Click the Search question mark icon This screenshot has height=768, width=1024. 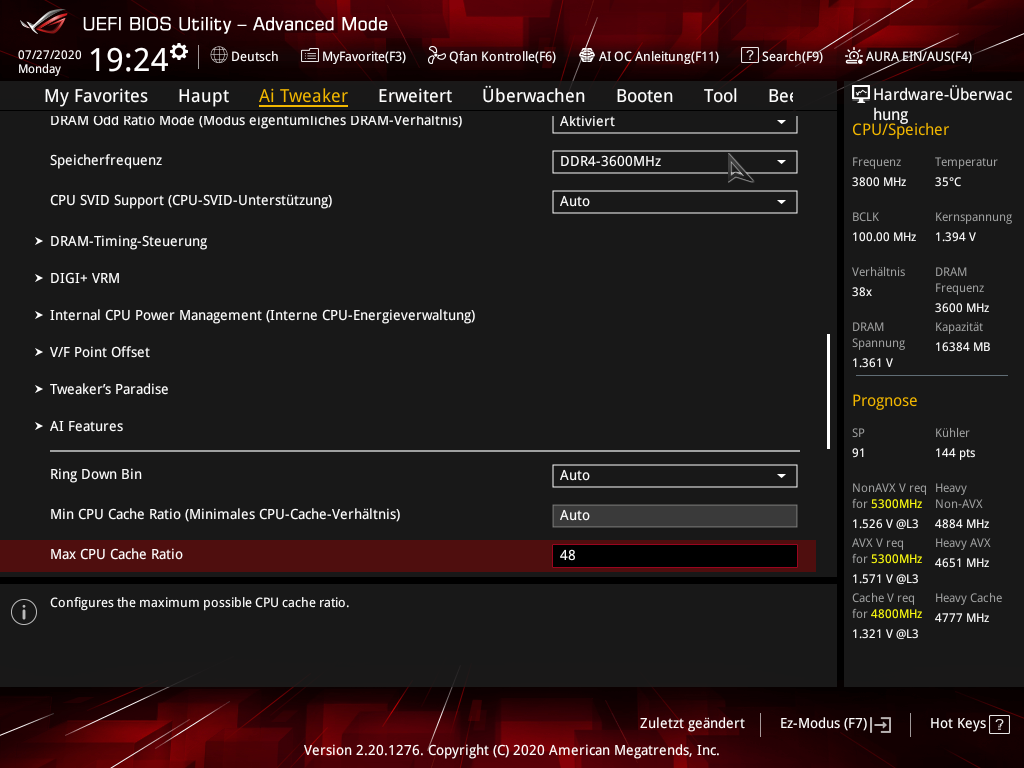(x=750, y=56)
